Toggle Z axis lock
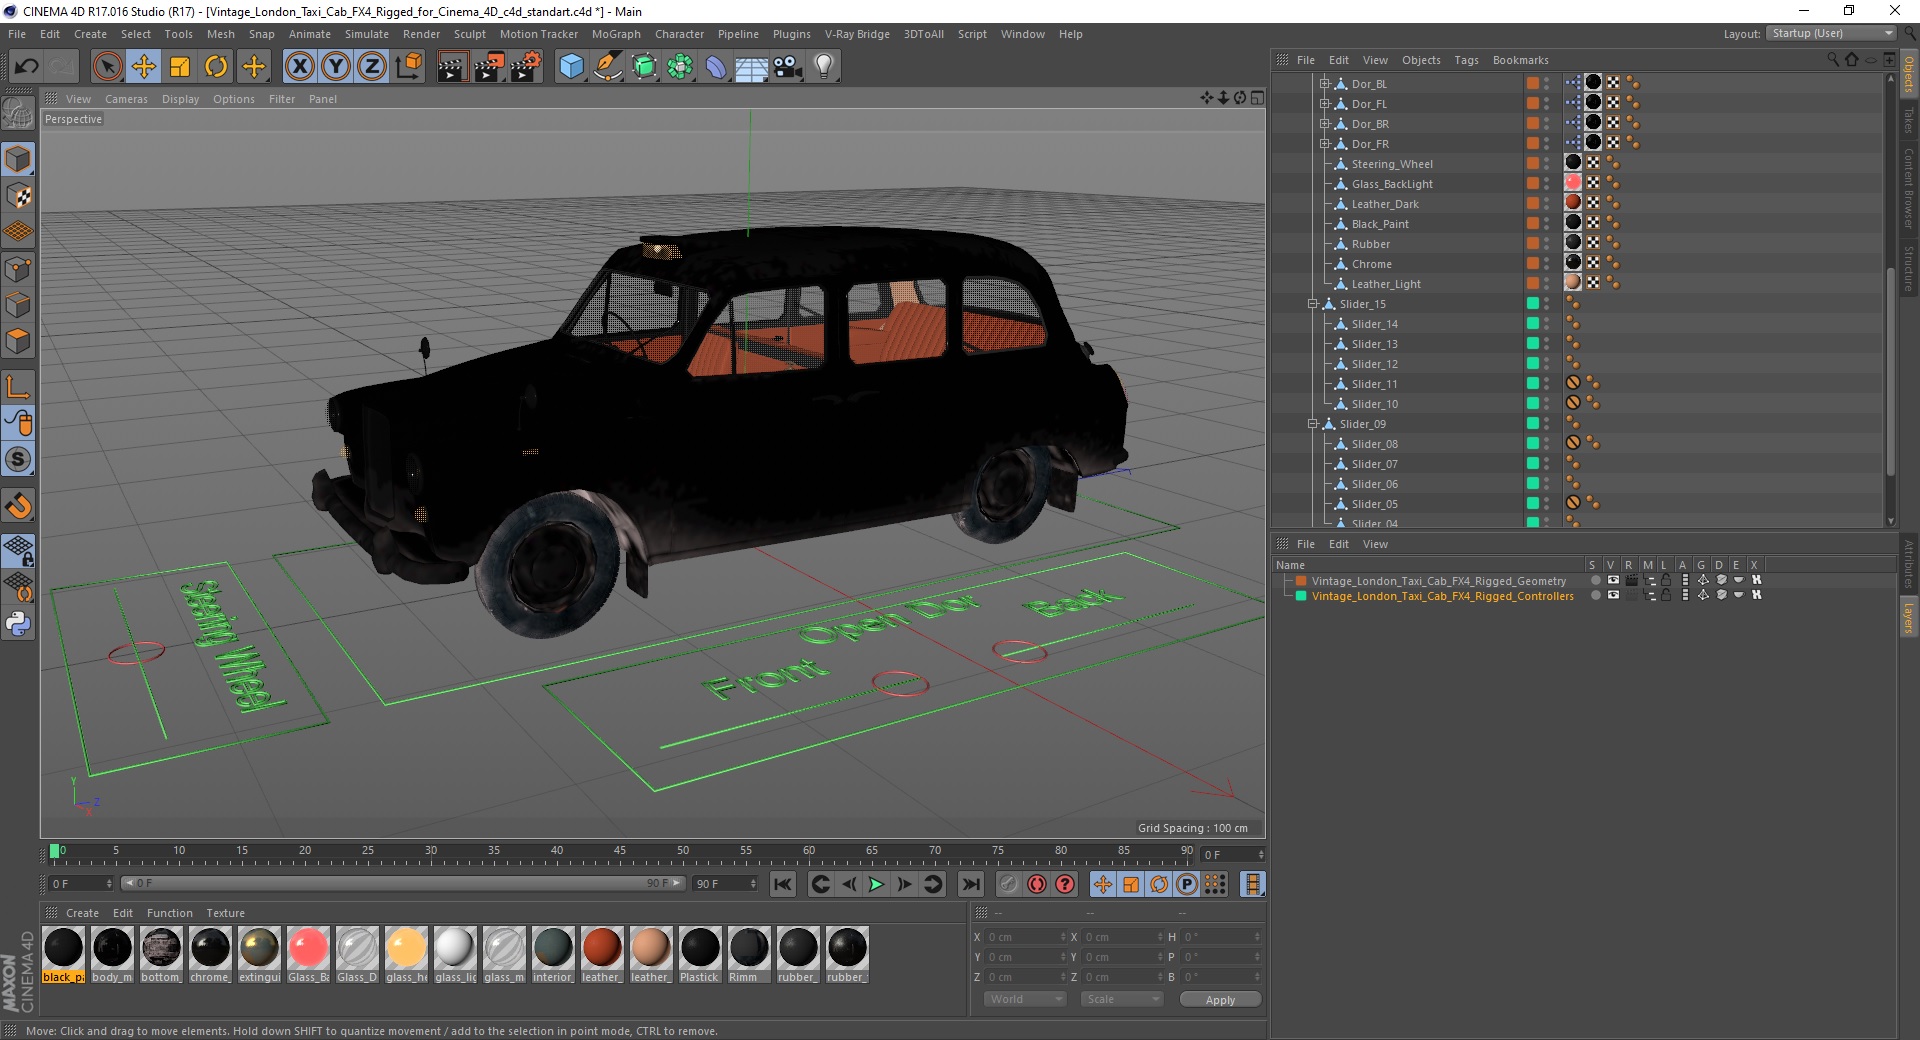The width and height of the screenshot is (1920, 1040). coord(372,67)
